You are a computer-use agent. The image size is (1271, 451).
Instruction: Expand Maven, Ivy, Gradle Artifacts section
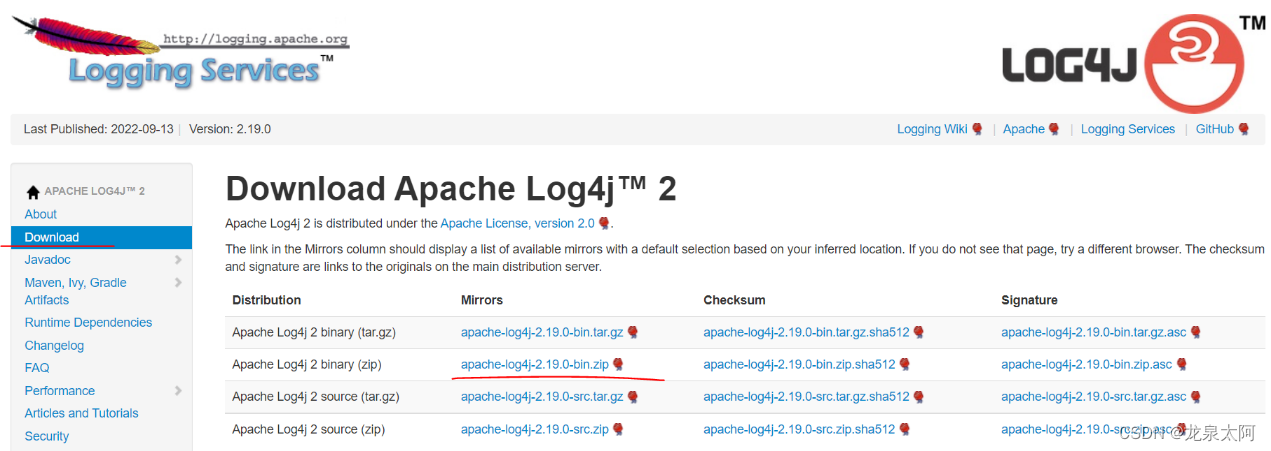(x=178, y=283)
